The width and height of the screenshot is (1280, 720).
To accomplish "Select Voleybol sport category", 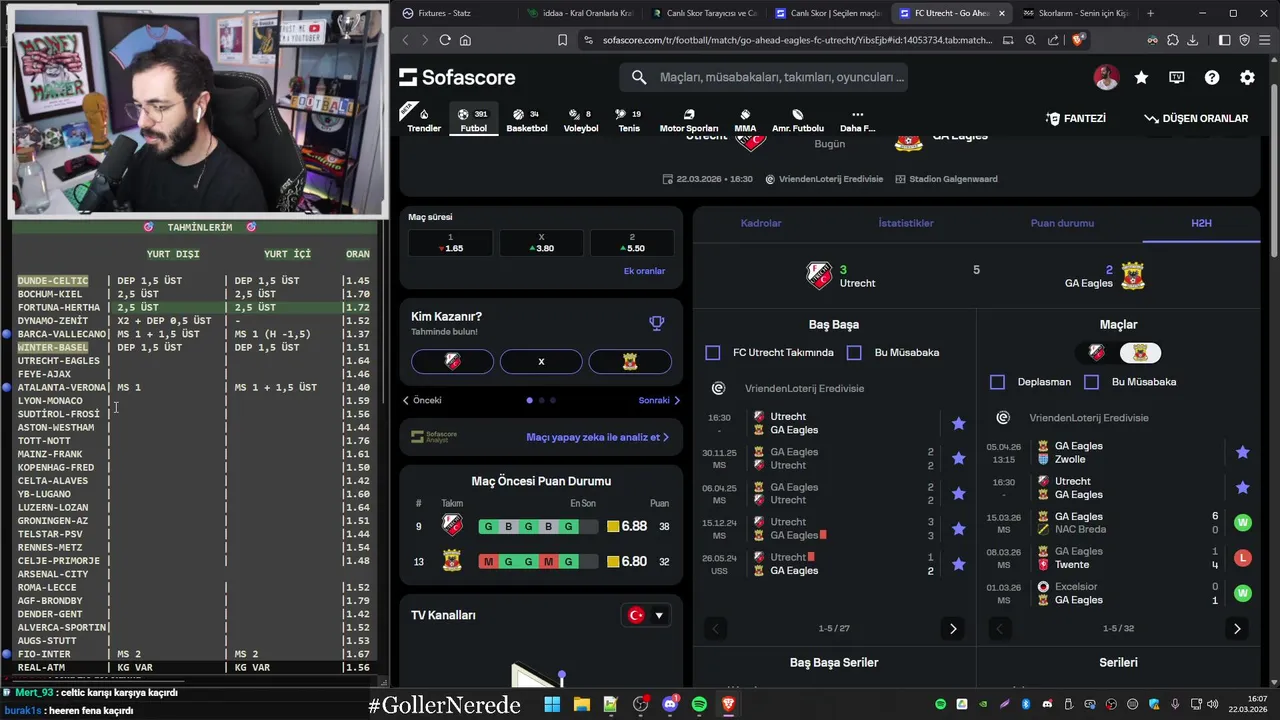I will click(x=580, y=120).
